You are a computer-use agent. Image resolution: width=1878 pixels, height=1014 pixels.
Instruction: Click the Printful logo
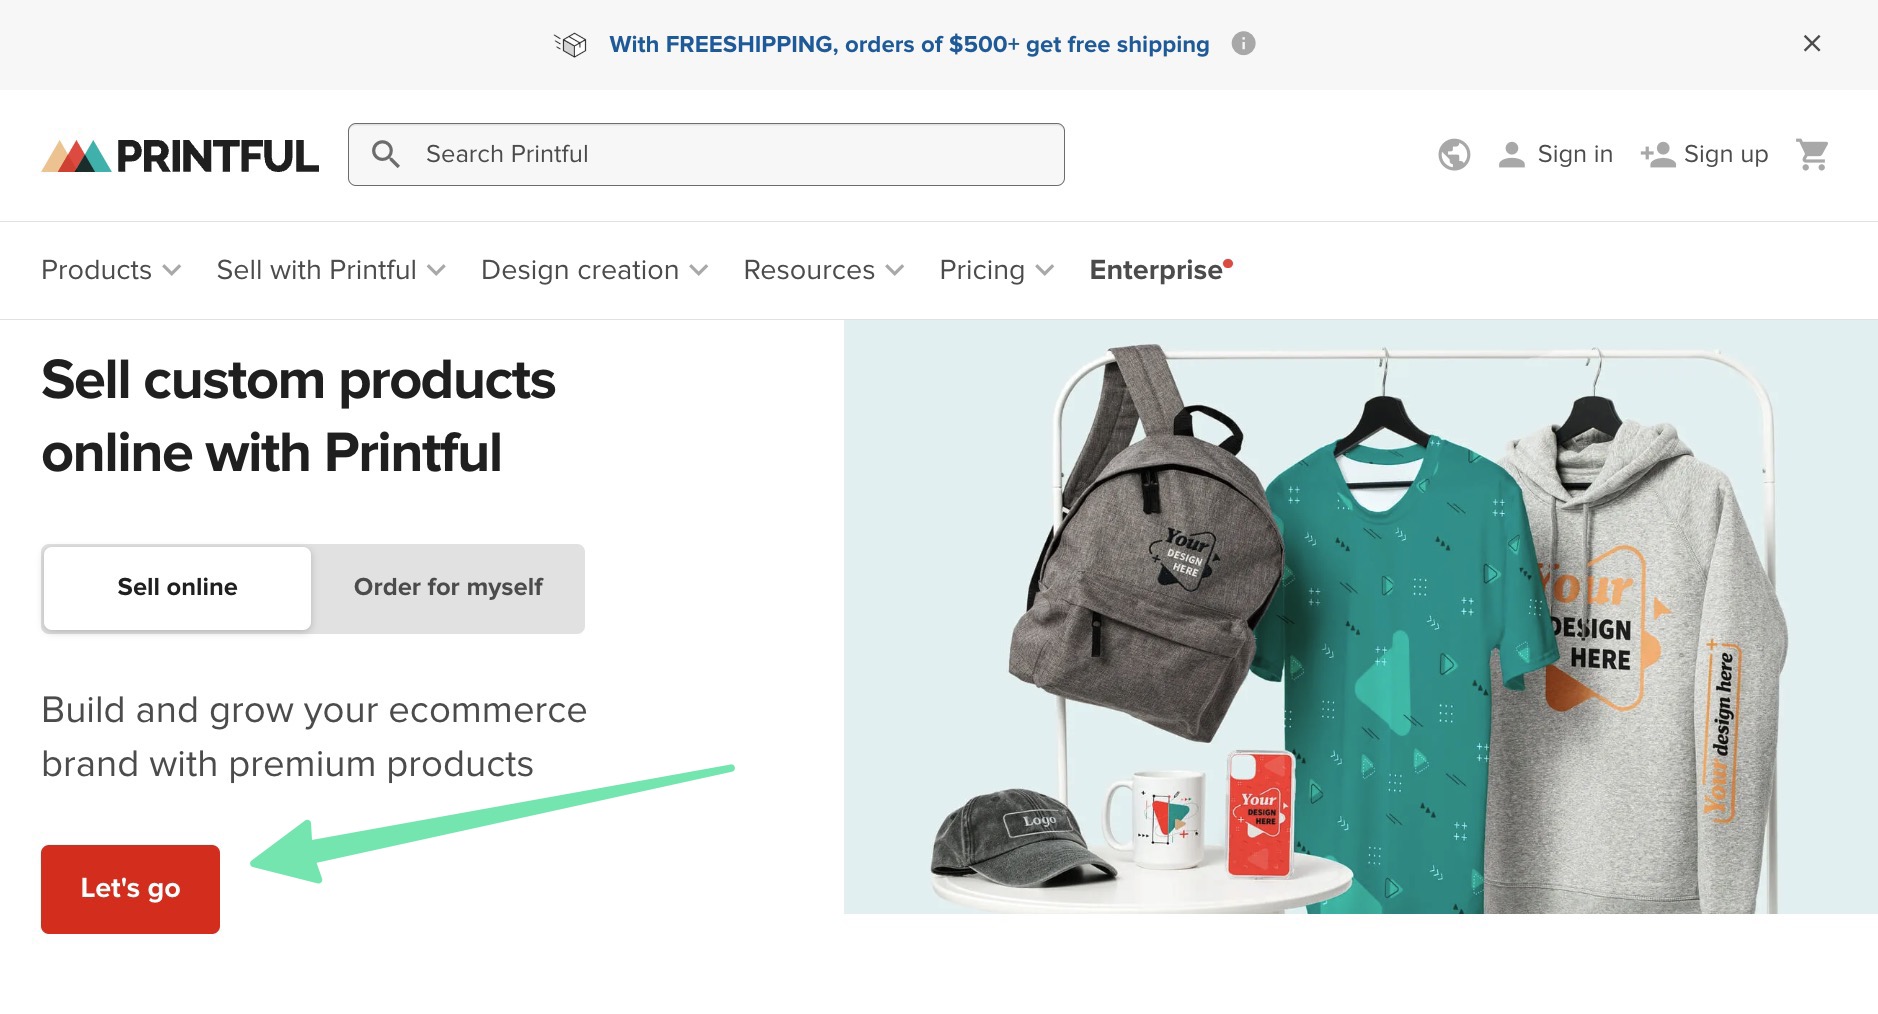tap(180, 154)
